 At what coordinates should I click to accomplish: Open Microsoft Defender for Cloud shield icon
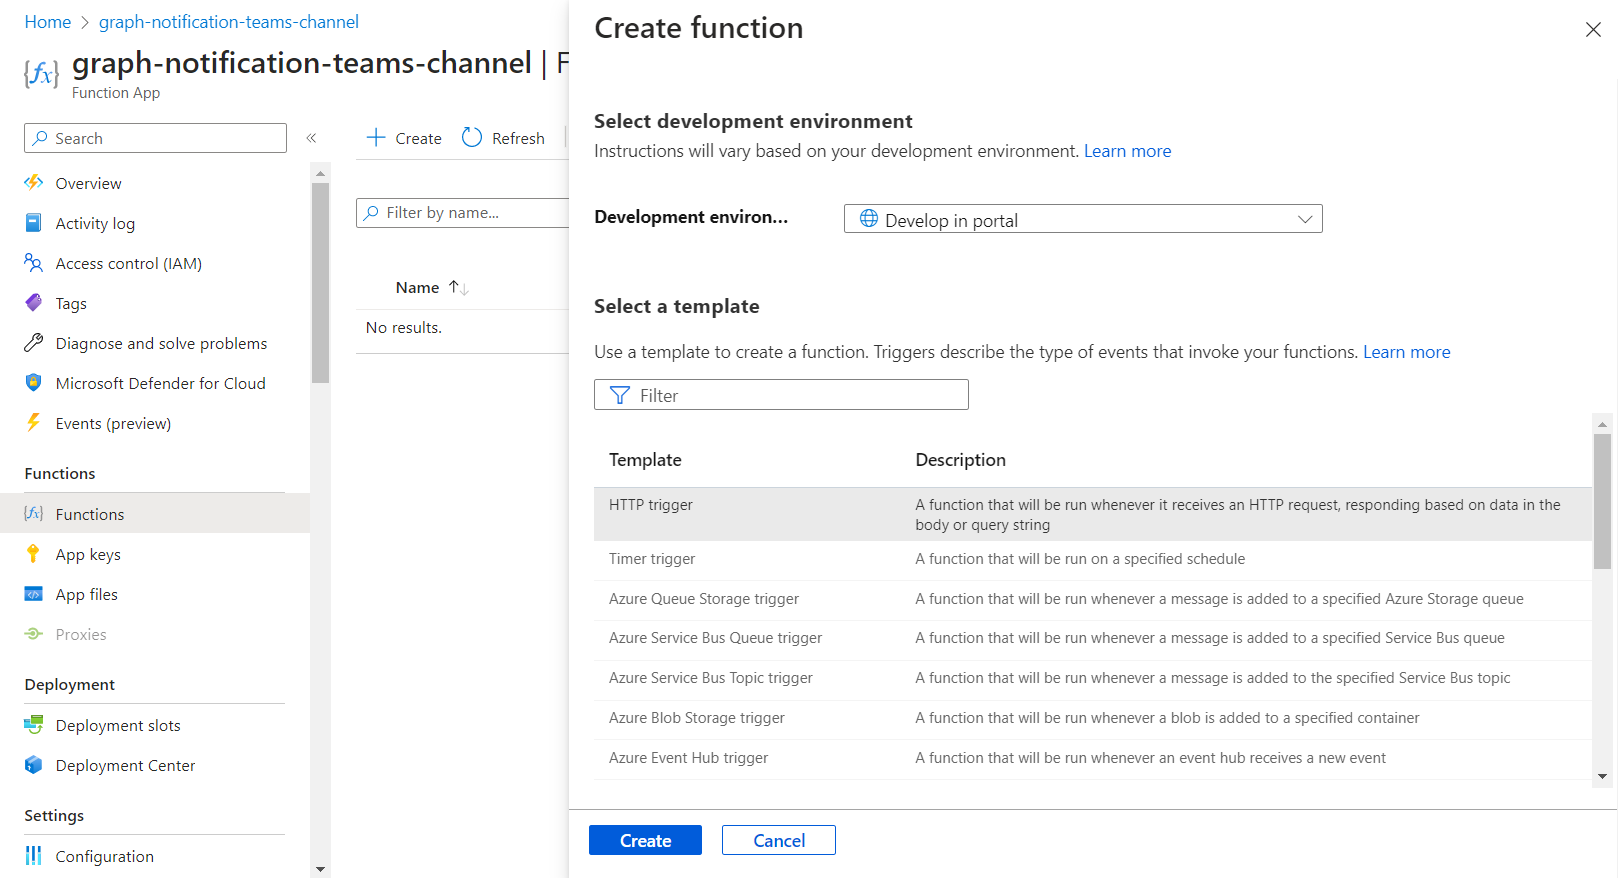point(34,383)
